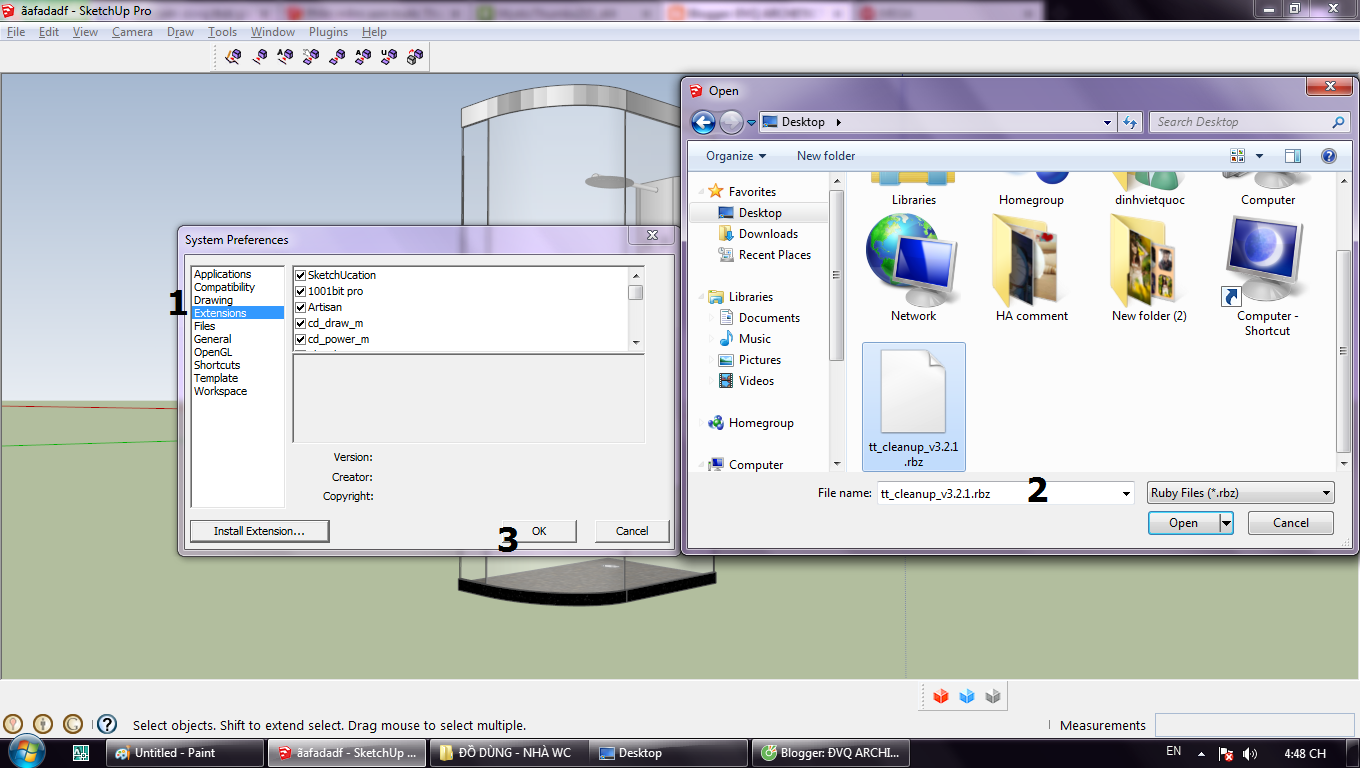Click the Install Extension button
This screenshot has height=768, width=1360.
point(259,531)
